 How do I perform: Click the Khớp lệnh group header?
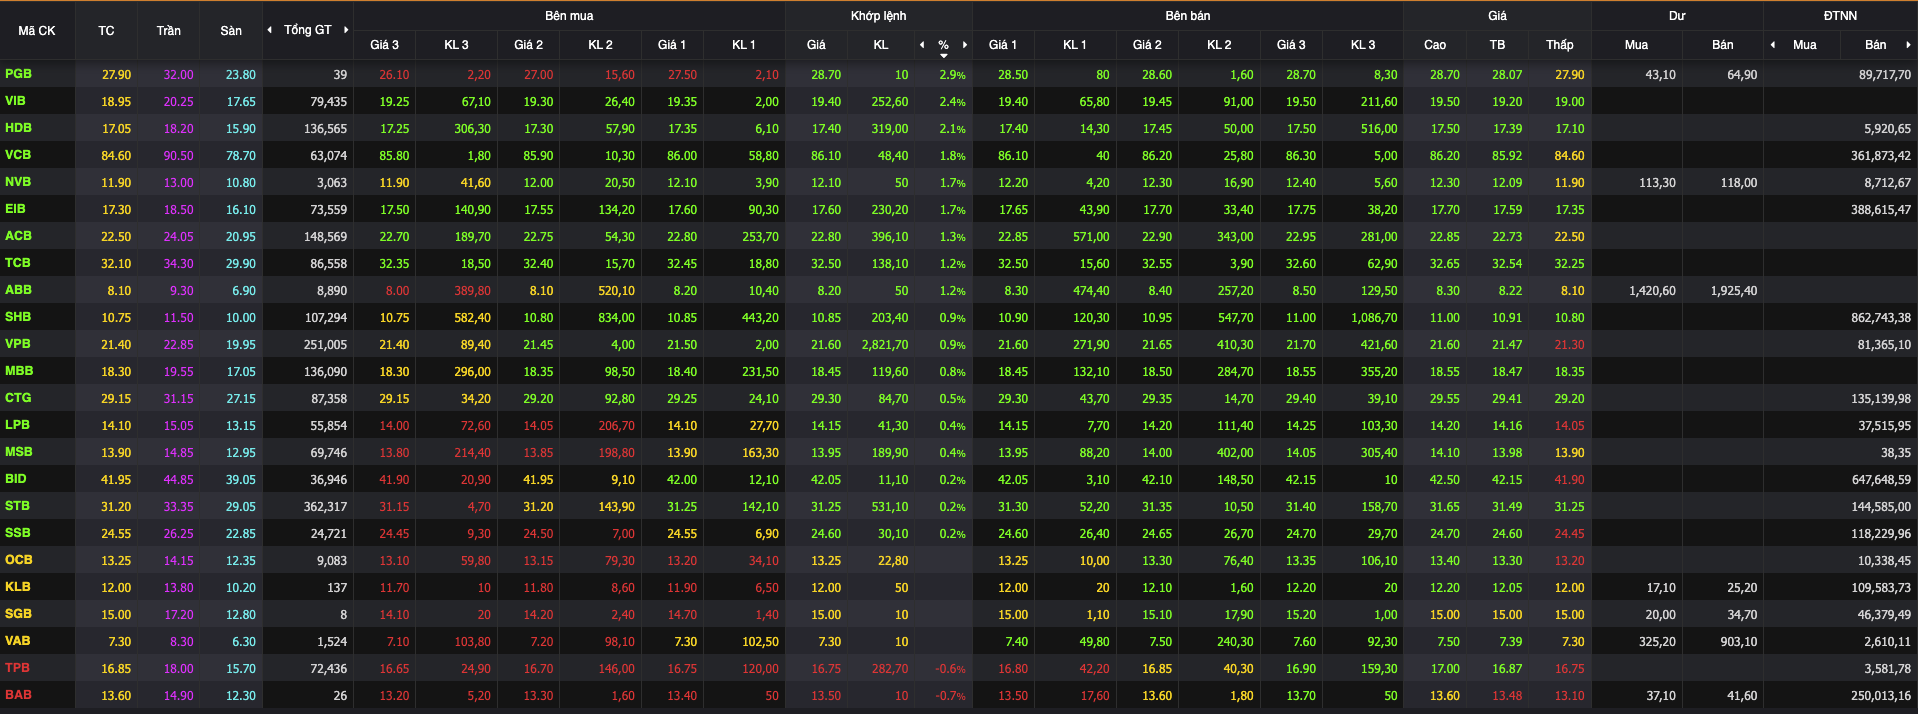coord(878,16)
